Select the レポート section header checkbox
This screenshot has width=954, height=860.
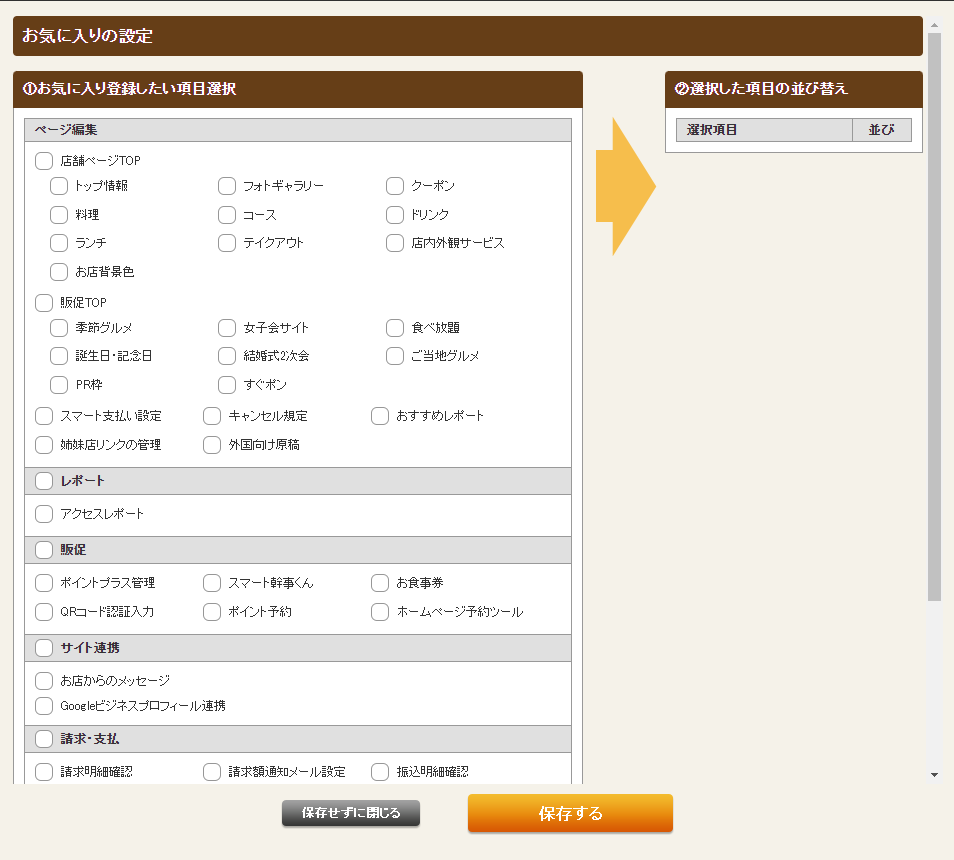[x=44, y=480]
